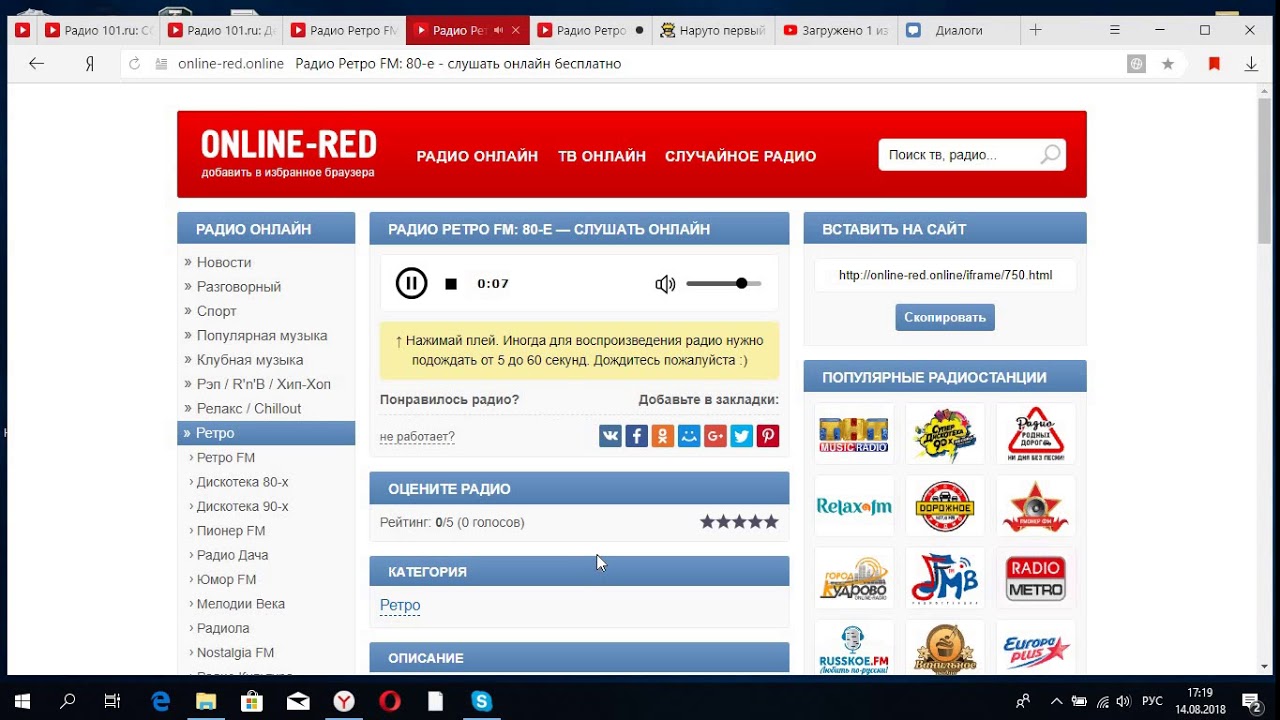Share on Odnoklassniki icon
The width and height of the screenshot is (1280, 720).
[663, 436]
